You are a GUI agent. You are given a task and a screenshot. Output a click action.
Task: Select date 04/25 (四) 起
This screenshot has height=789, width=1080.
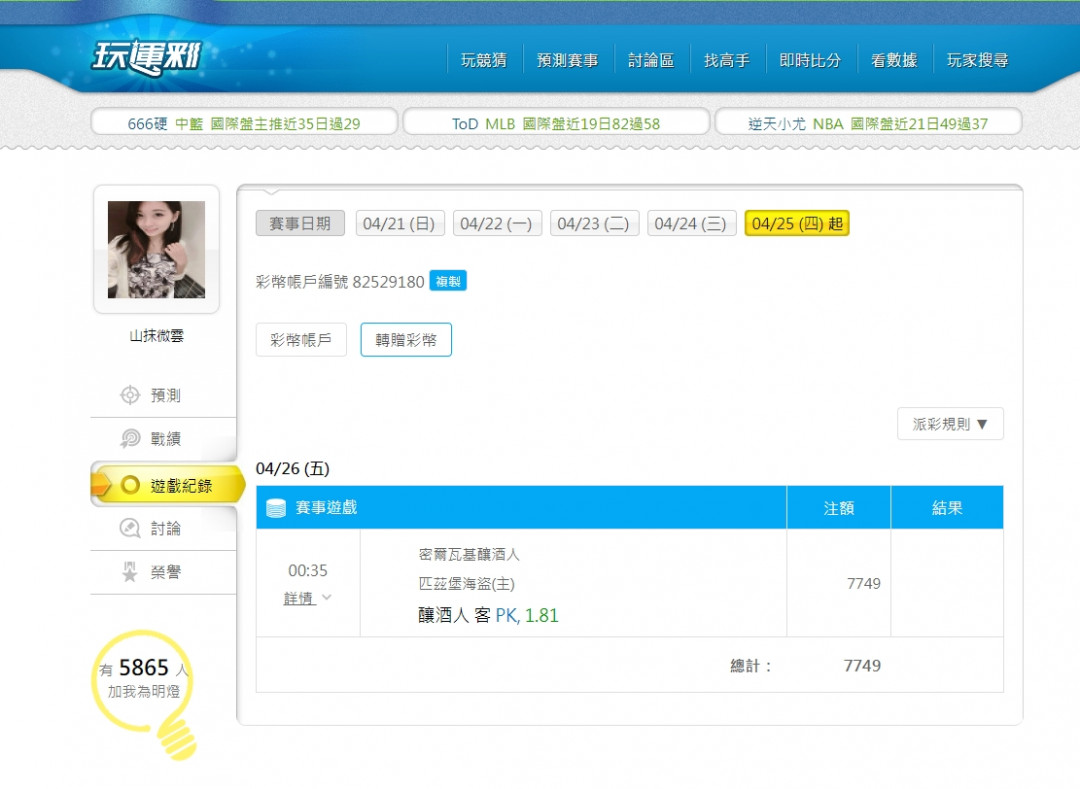[797, 224]
